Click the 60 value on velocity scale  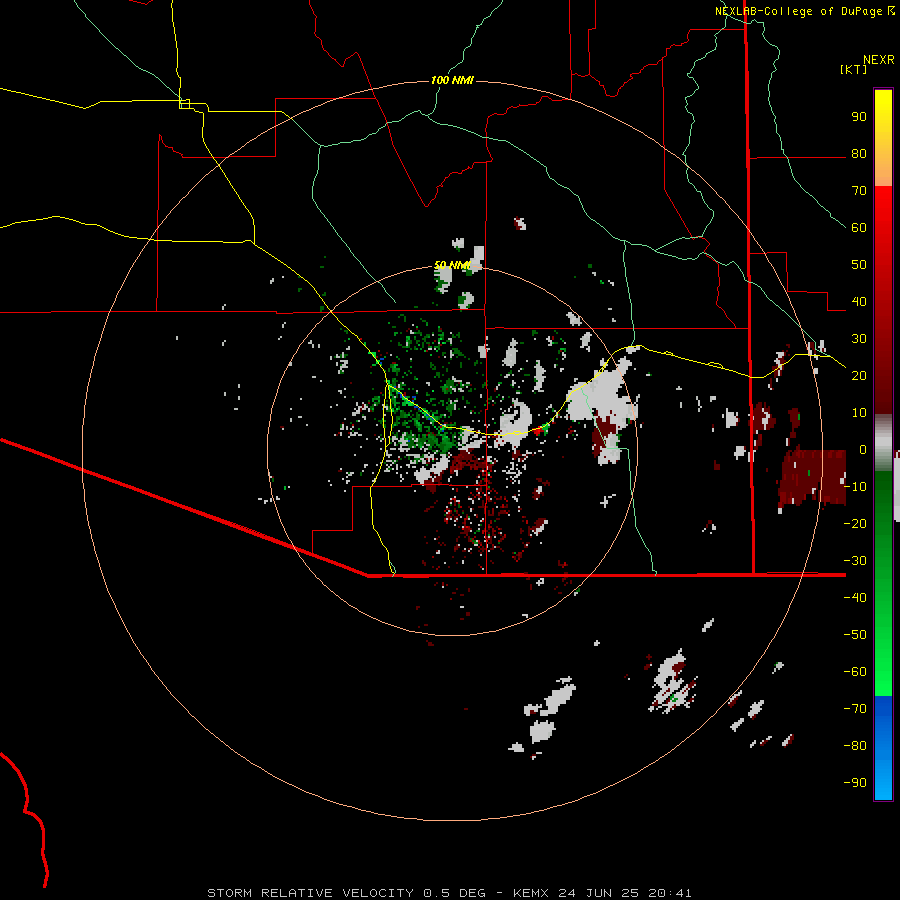click(x=859, y=228)
